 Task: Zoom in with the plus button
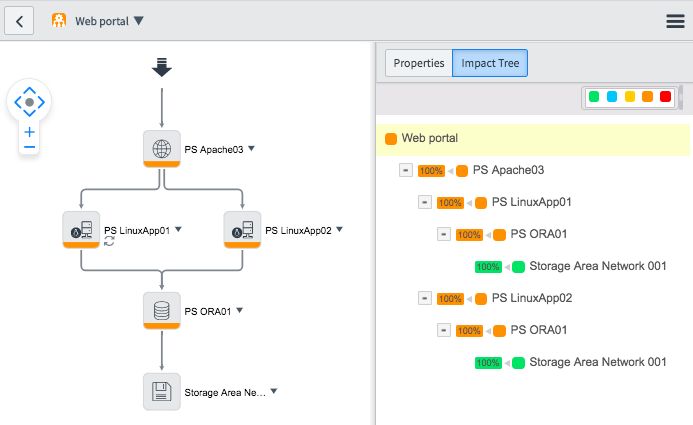30,132
